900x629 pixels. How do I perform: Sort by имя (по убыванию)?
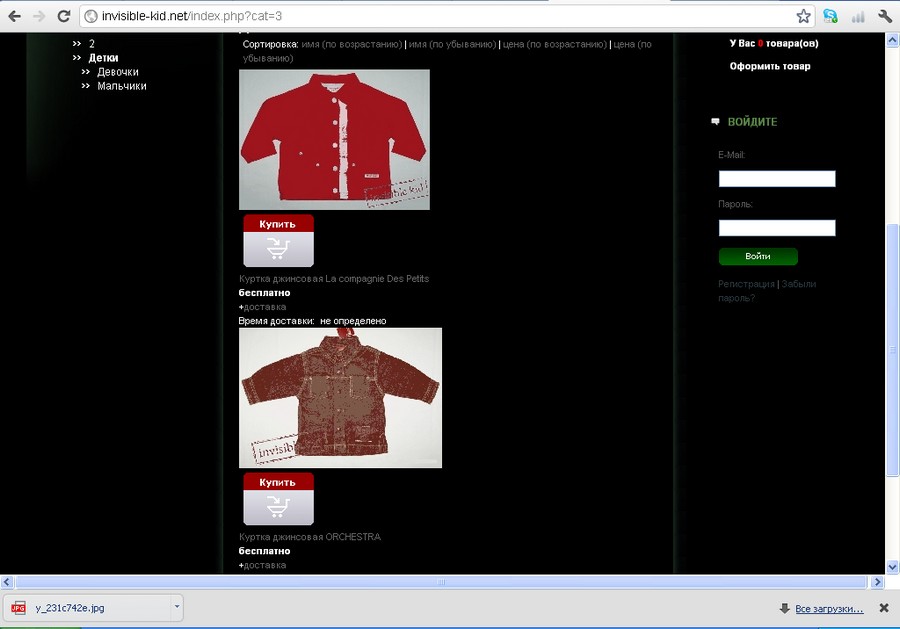(x=452, y=44)
